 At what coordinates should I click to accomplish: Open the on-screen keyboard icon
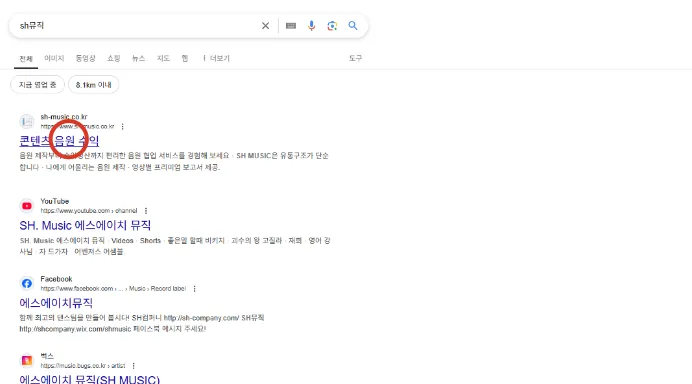(x=291, y=26)
